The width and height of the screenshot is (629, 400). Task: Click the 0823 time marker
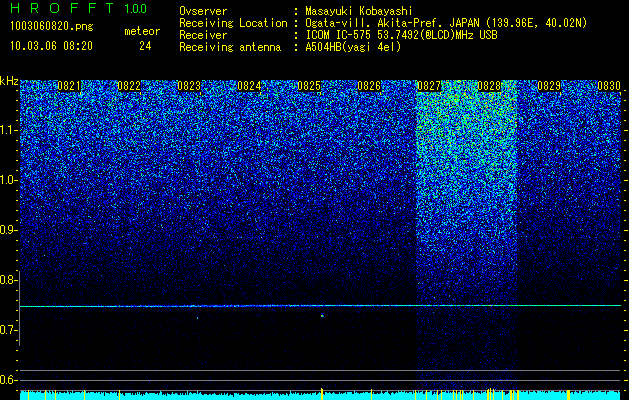[189, 86]
